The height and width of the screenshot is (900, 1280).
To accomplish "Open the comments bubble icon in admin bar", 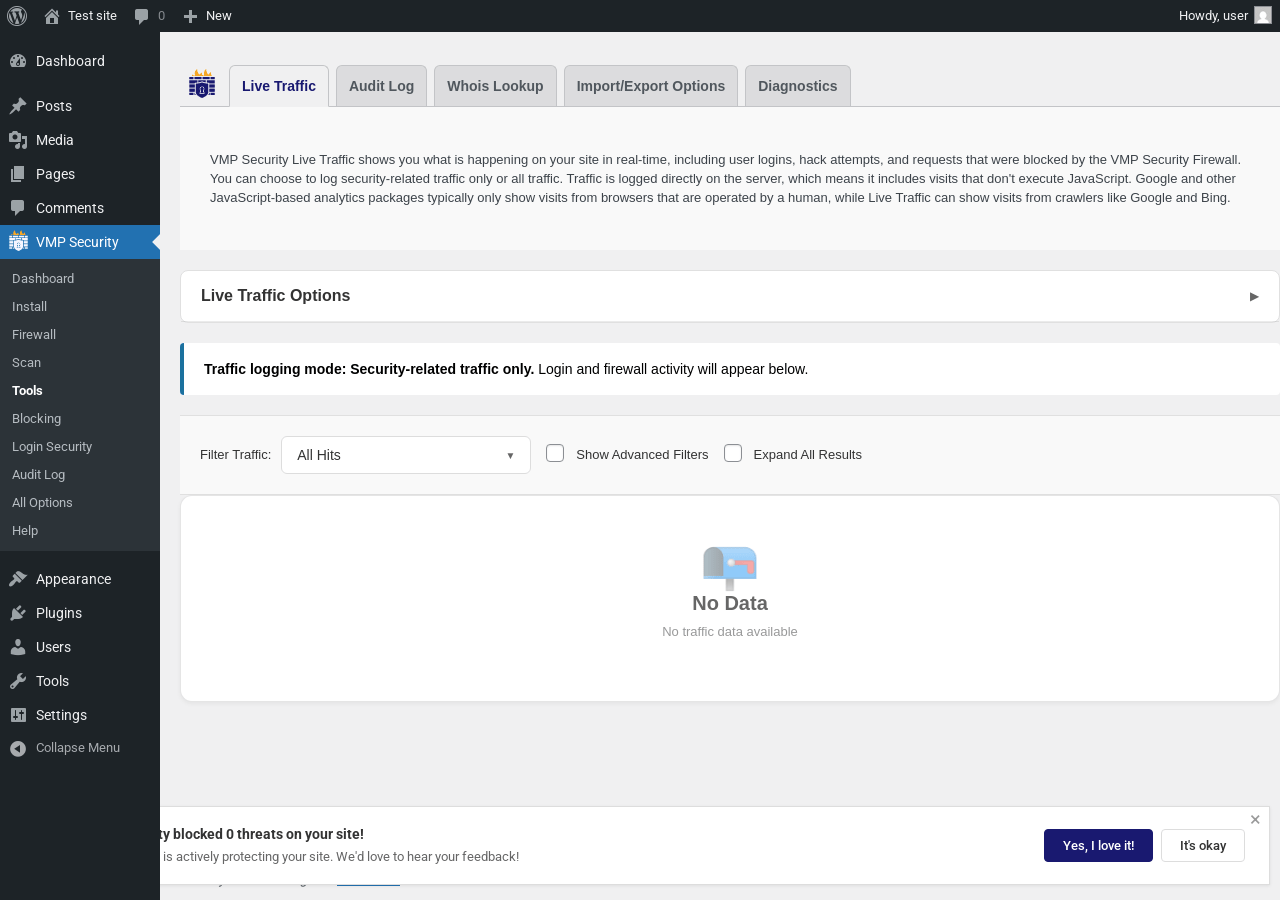I will 142,16.
